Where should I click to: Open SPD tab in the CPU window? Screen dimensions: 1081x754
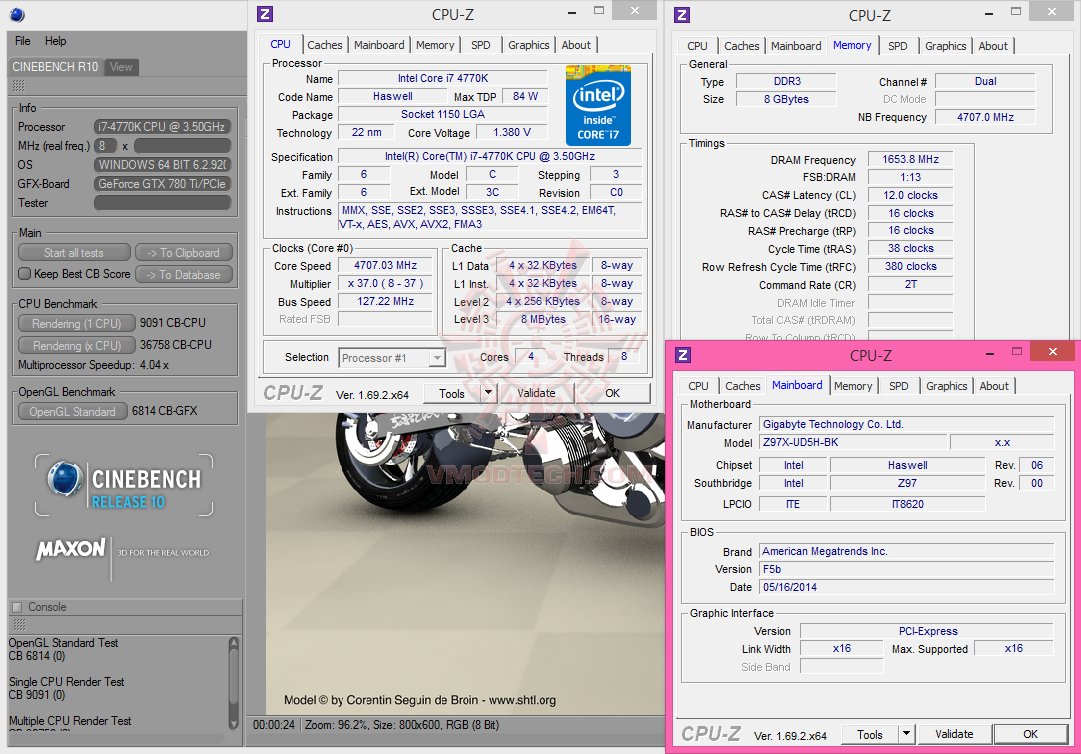click(481, 45)
